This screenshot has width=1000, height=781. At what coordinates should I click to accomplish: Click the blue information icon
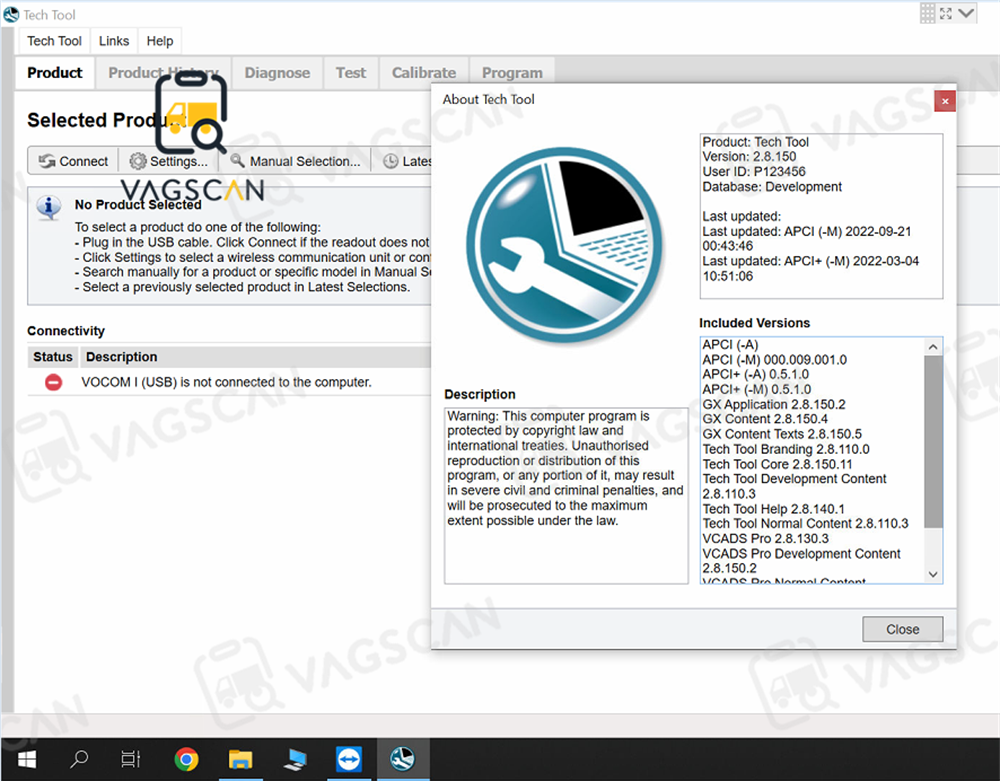[49, 207]
